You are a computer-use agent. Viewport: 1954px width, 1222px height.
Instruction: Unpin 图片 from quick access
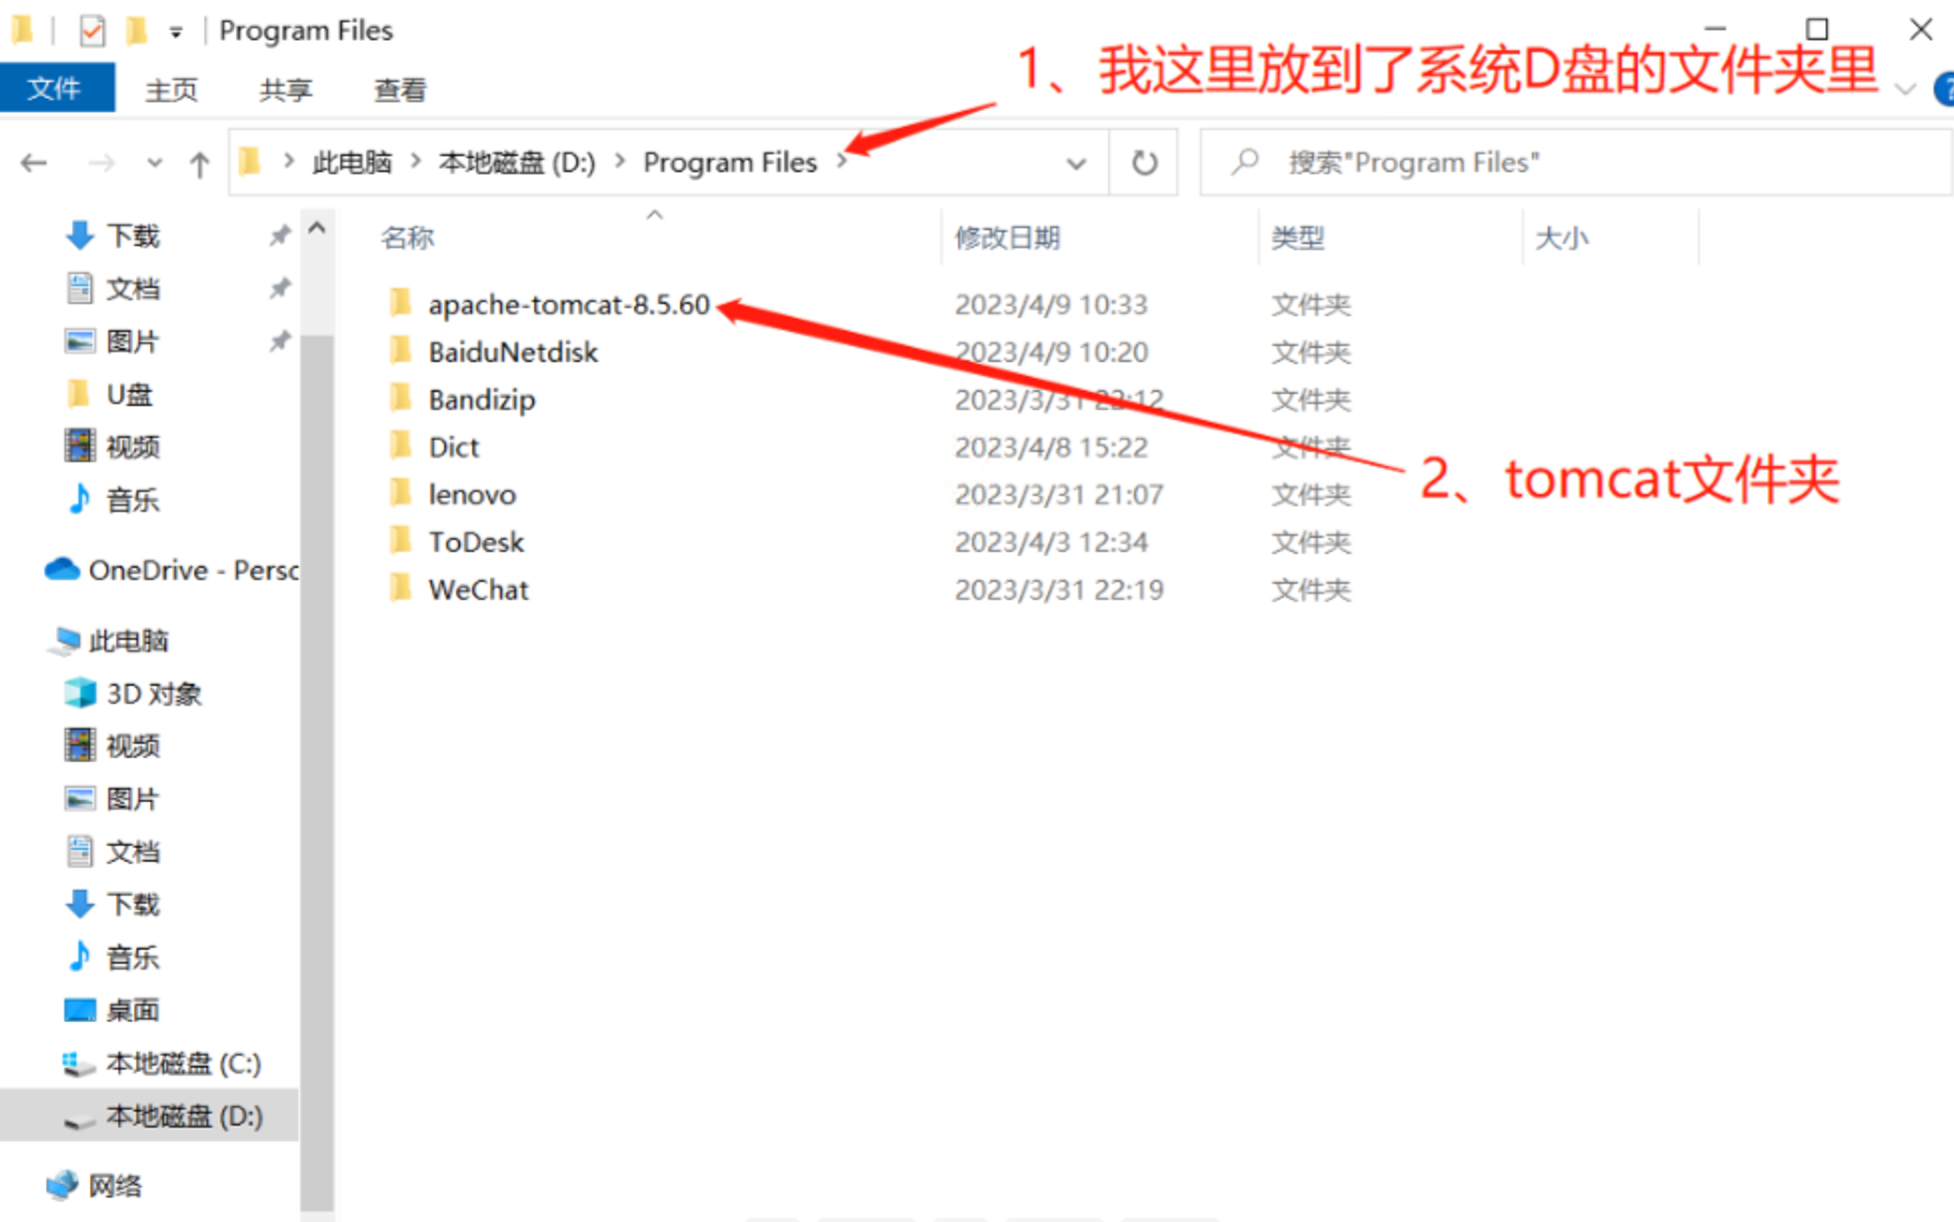(x=279, y=342)
